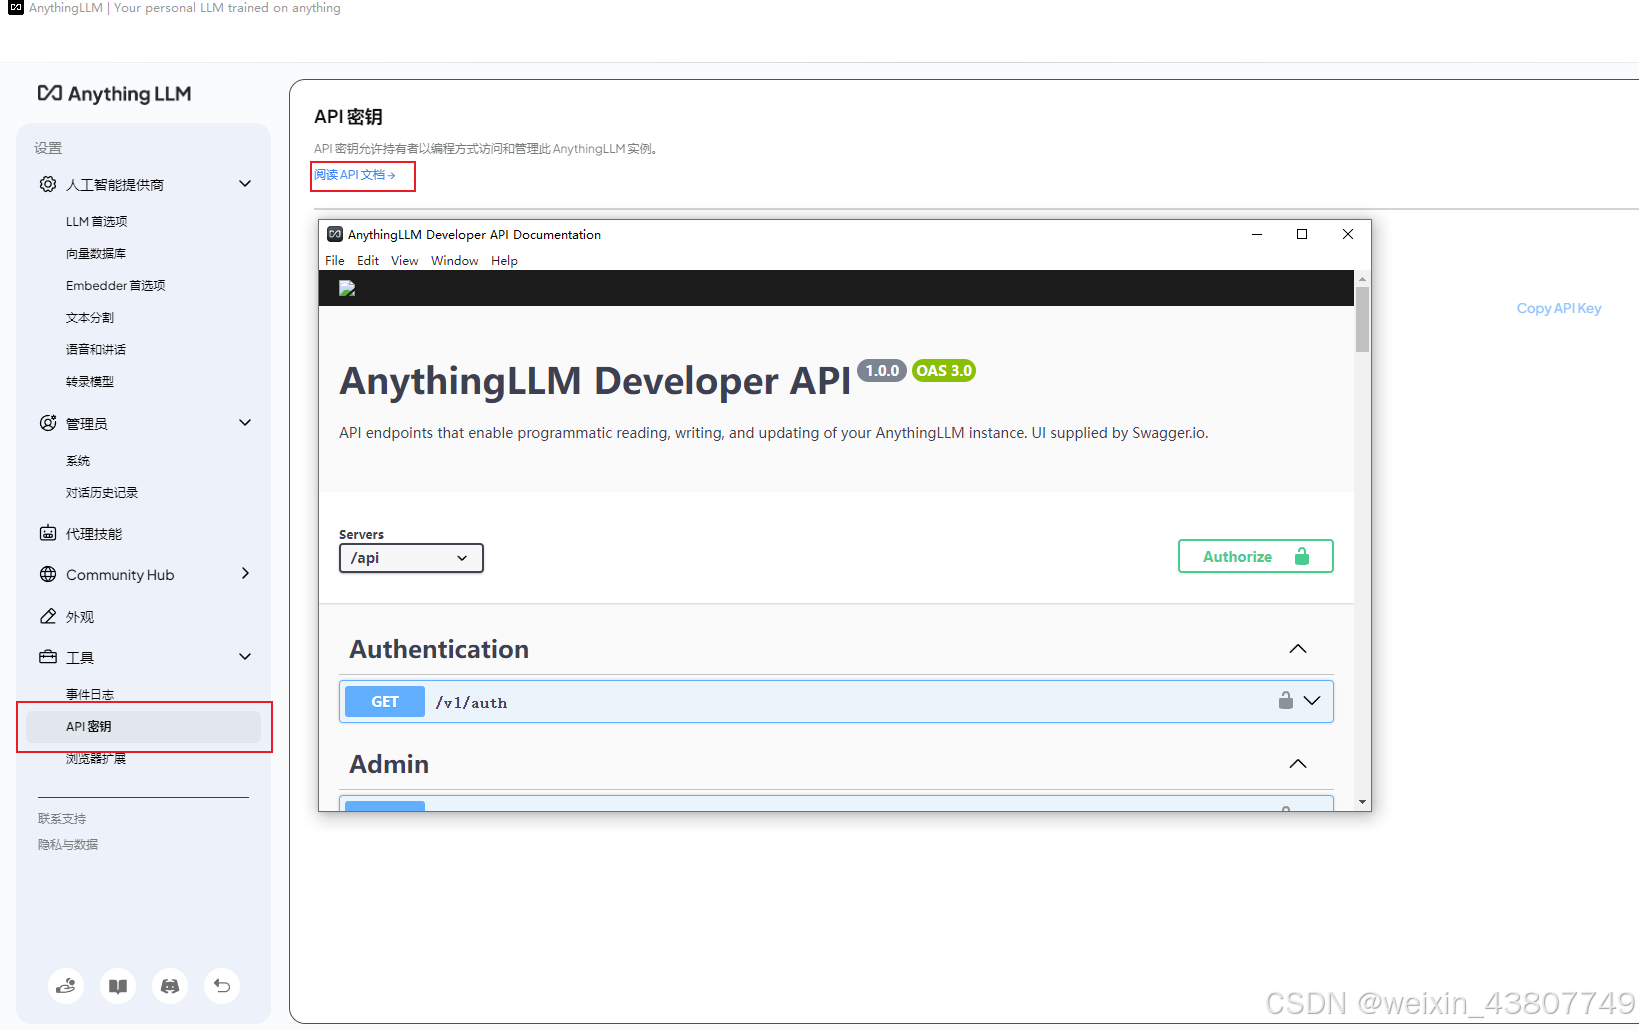This screenshot has width=1639, height=1031.
Task: Click the broken image icon in Swagger header
Action: 347,288
